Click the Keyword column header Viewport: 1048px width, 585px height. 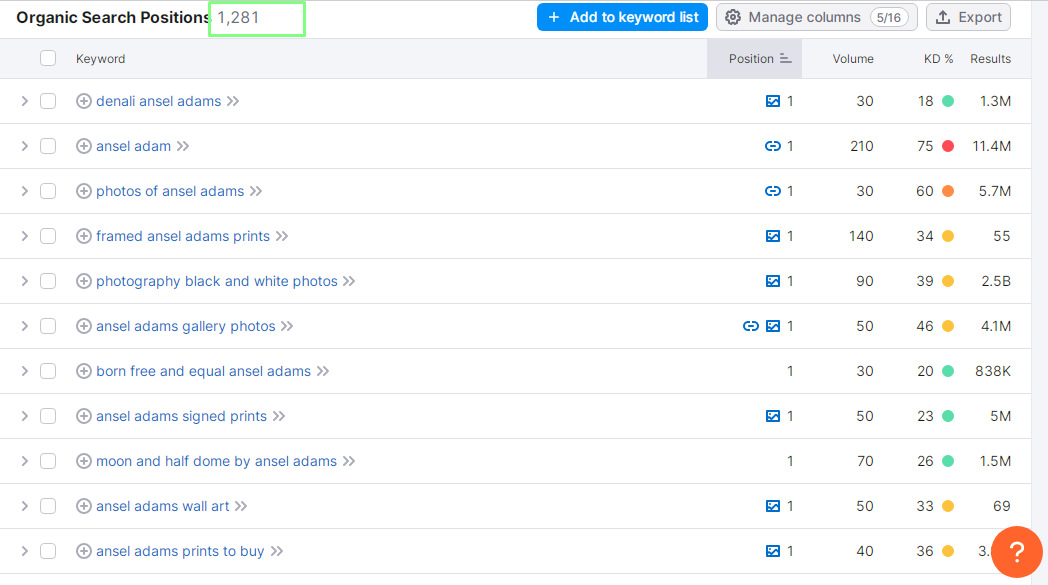(100, 59)
